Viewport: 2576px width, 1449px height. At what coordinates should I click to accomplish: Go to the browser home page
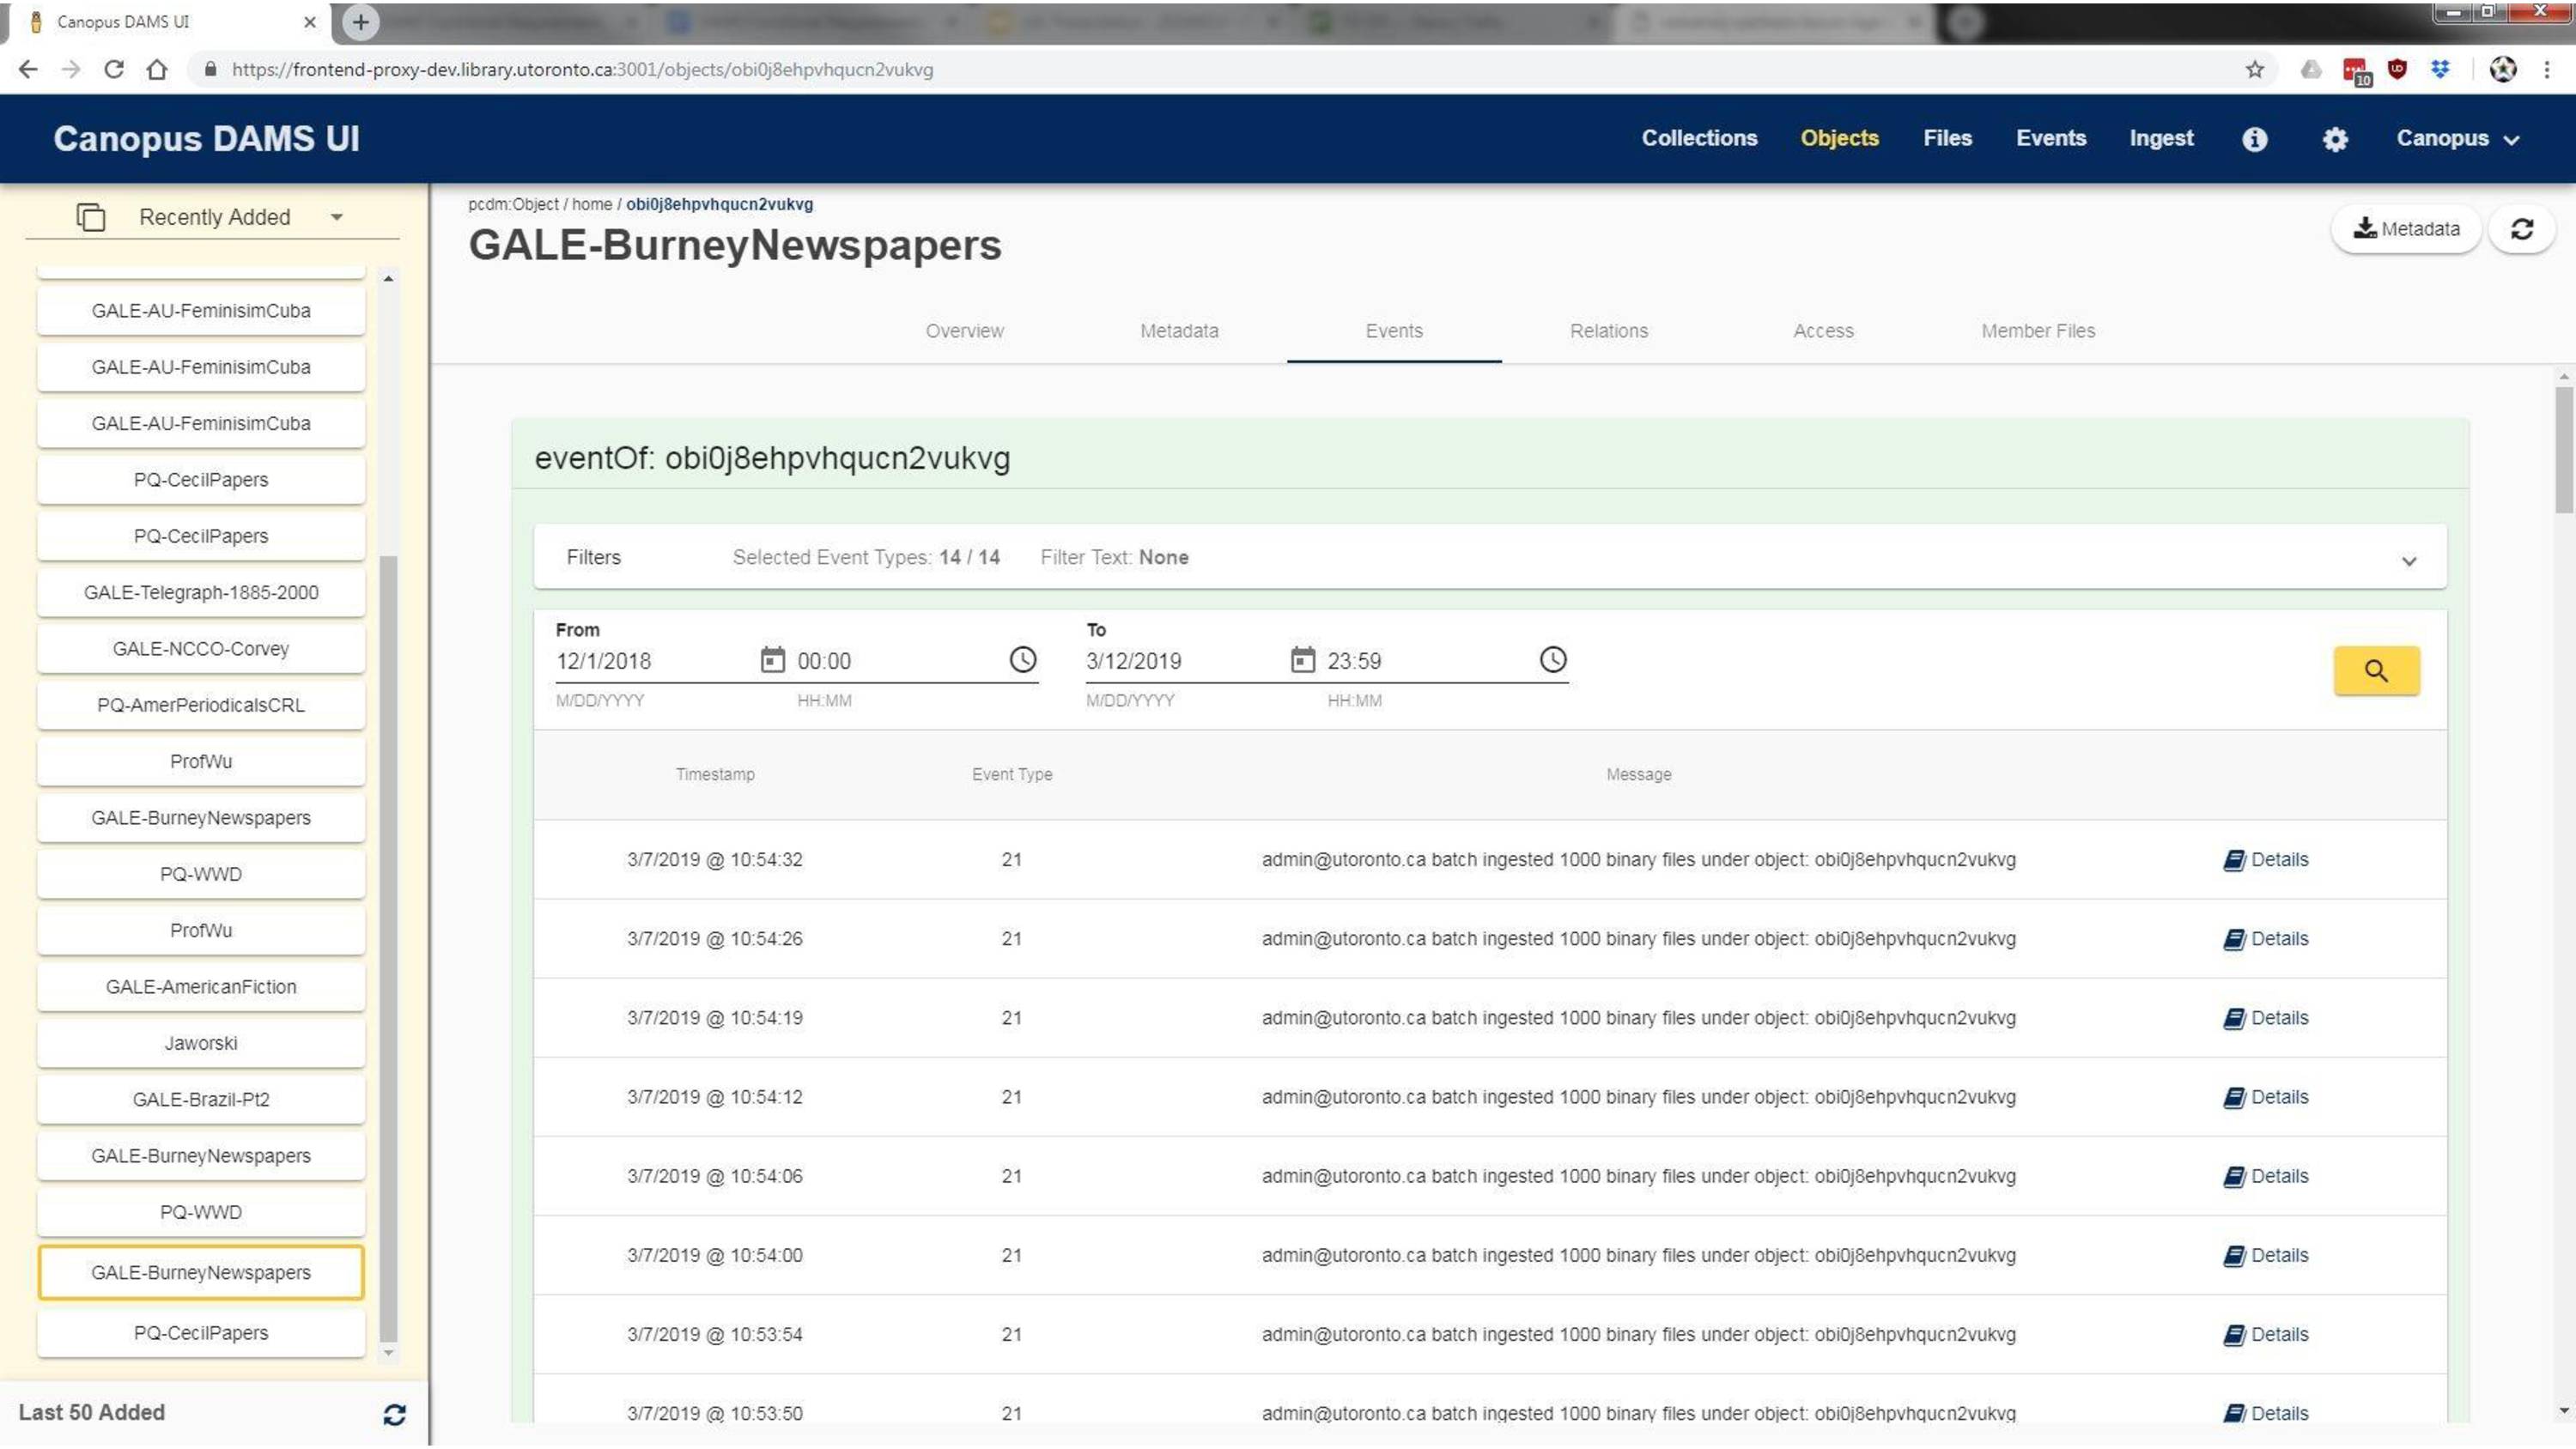tap(157, 69)
